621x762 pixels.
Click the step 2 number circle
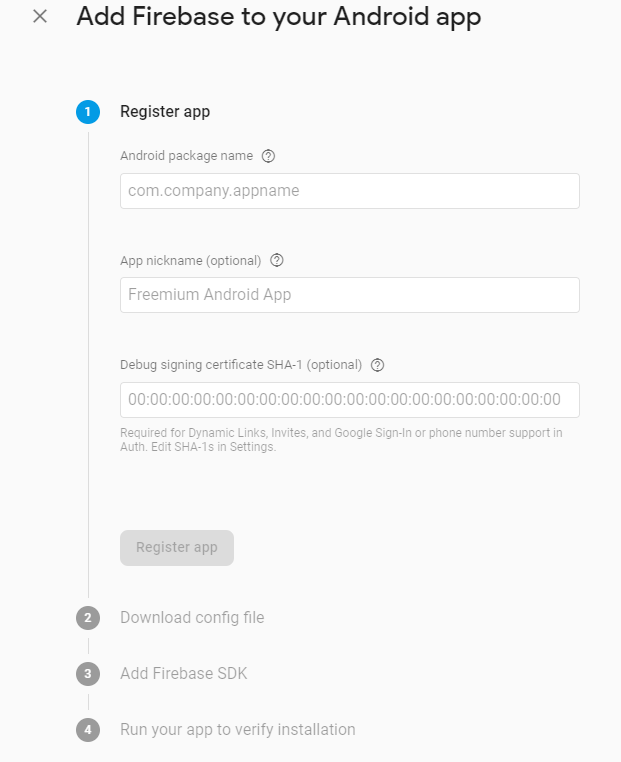(88, 618)
